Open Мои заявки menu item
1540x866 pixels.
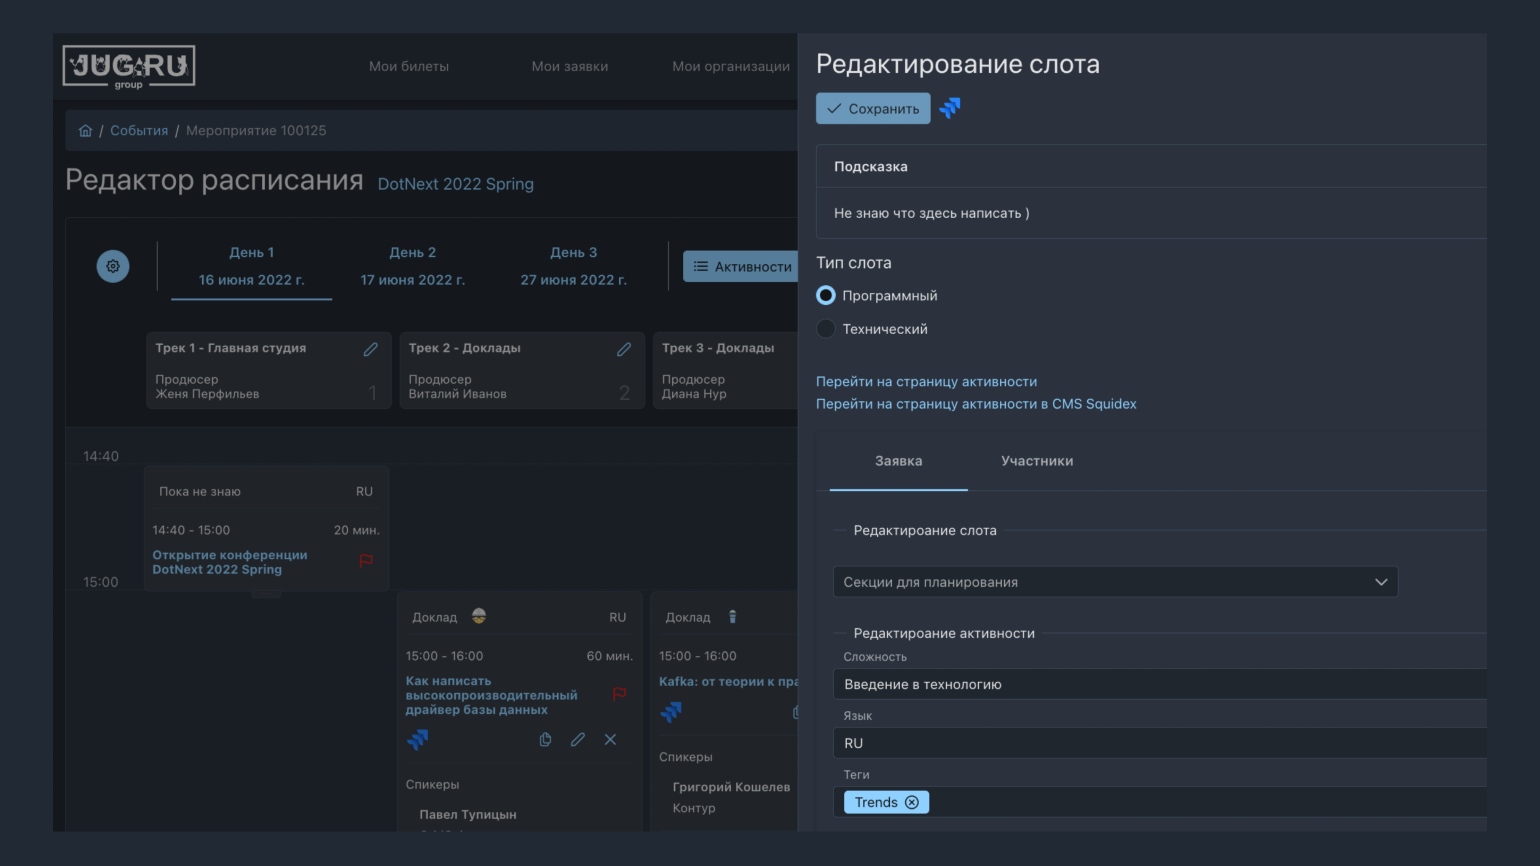(x=570, y=67)
